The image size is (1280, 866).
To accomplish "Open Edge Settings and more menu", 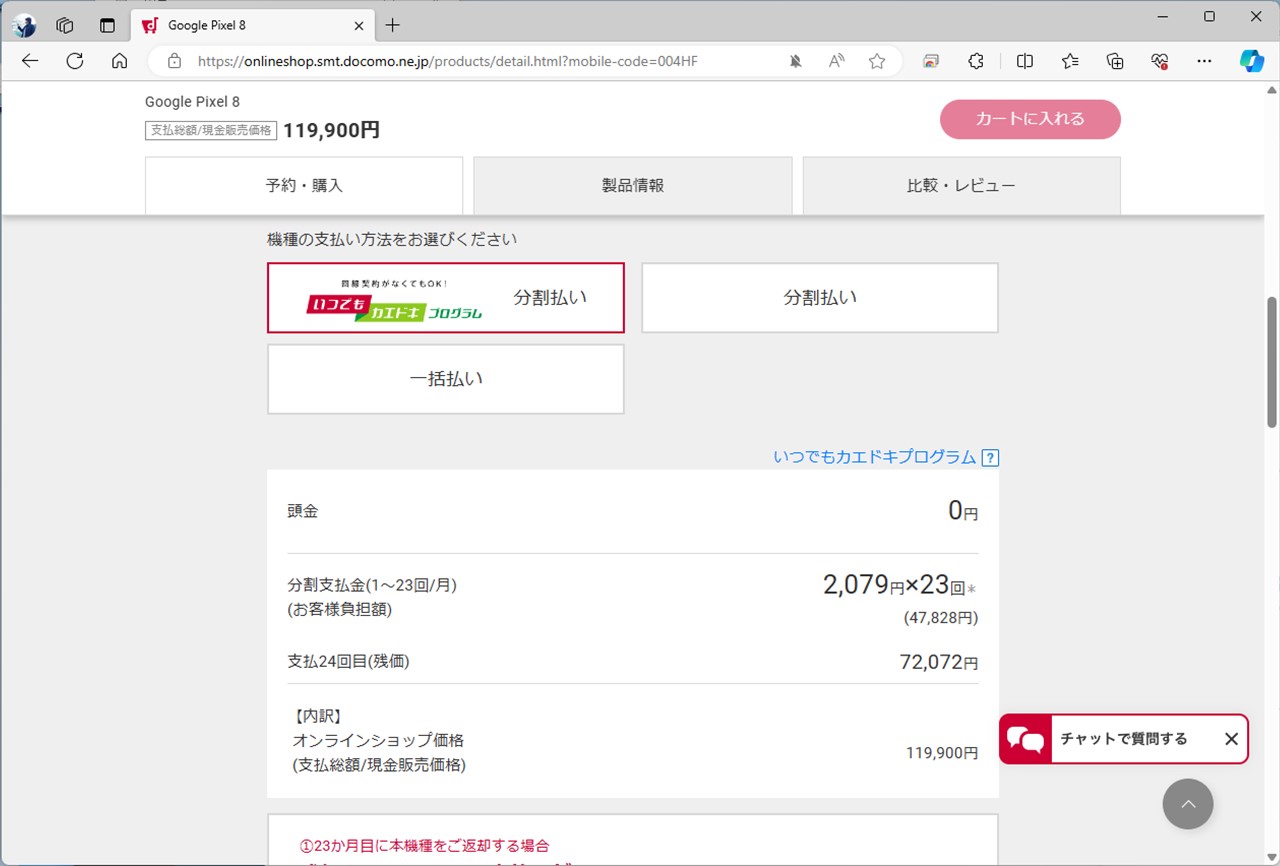I will coord(1205,61).
